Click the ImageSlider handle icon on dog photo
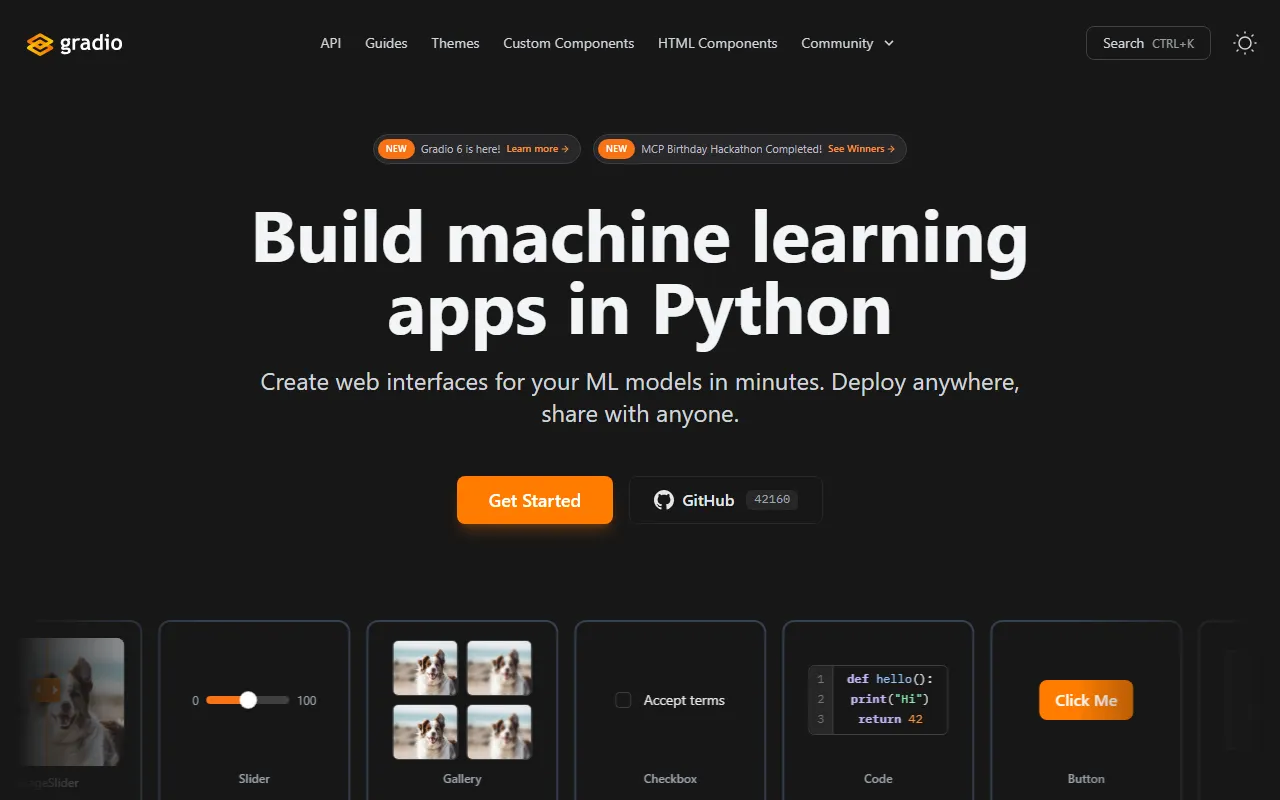Image resolution: width=1280 pixels, height=800 pixels. click(45, 689)
